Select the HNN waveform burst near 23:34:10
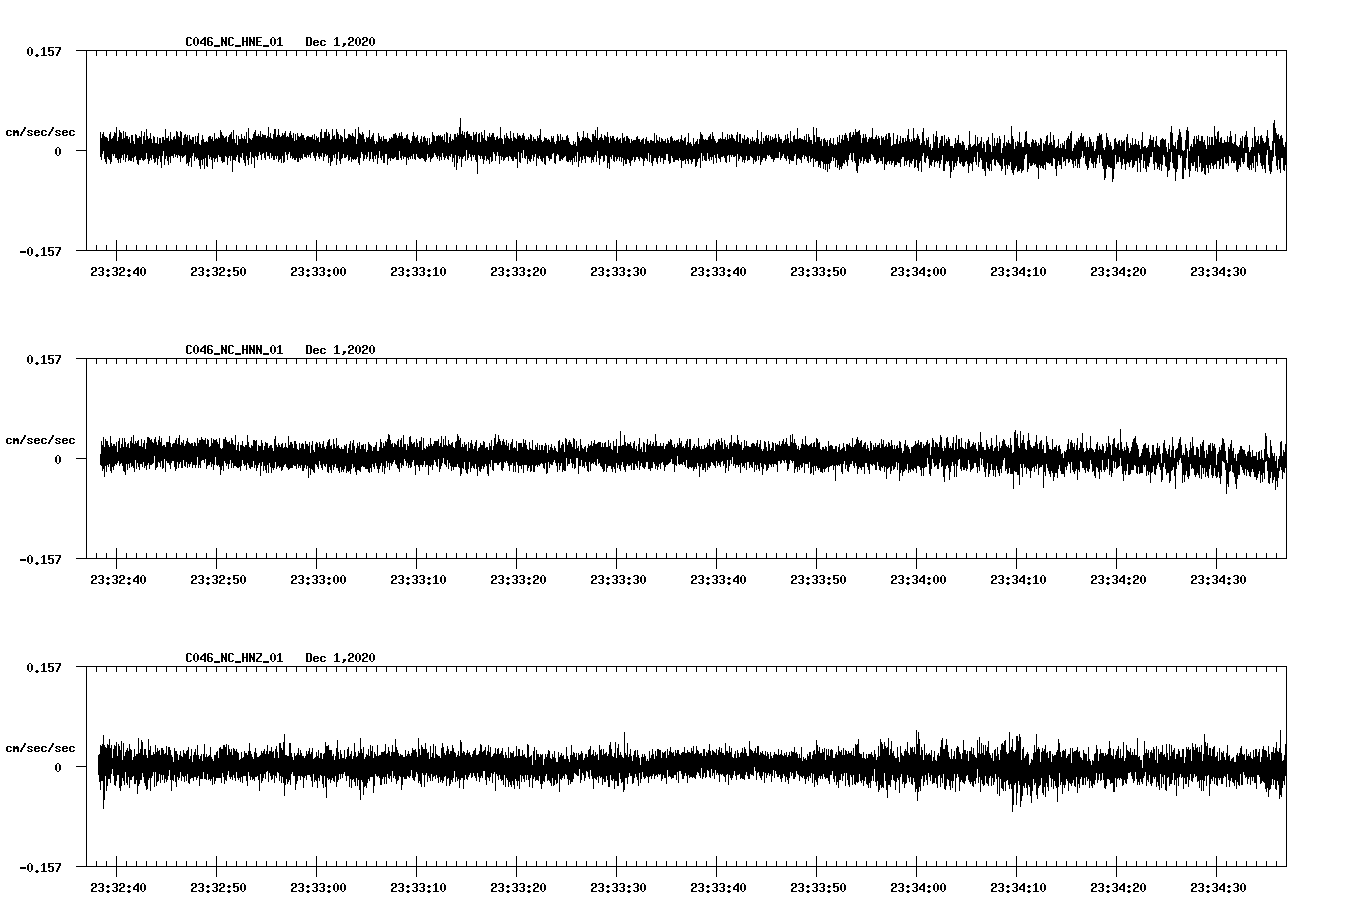 (1018, 459)
